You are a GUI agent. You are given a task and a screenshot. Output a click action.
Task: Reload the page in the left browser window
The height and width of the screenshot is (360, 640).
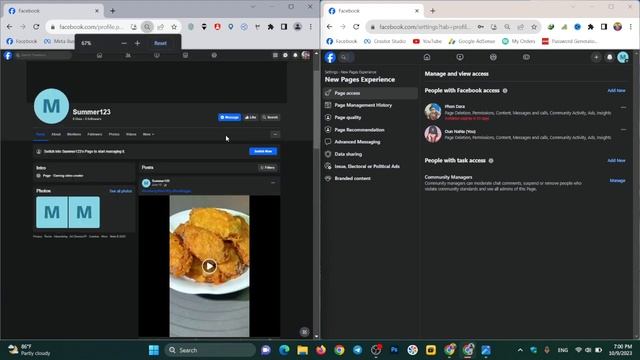tap(36, 27)
